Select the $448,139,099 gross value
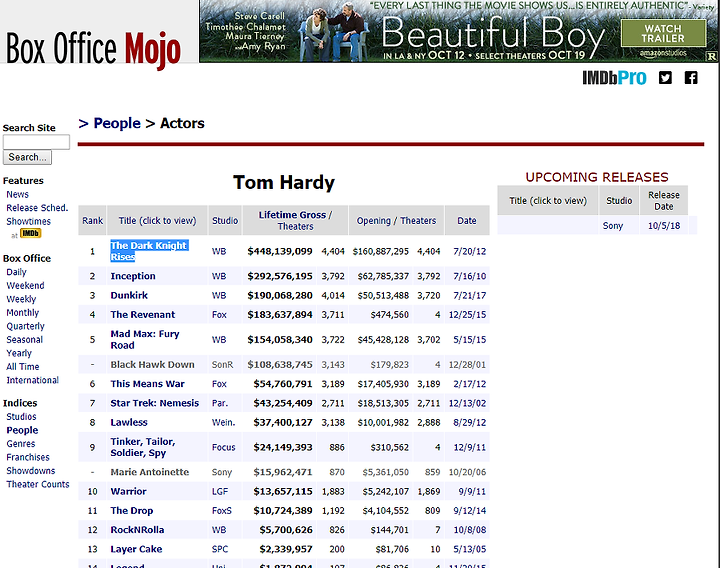 (x=280, y=251)
